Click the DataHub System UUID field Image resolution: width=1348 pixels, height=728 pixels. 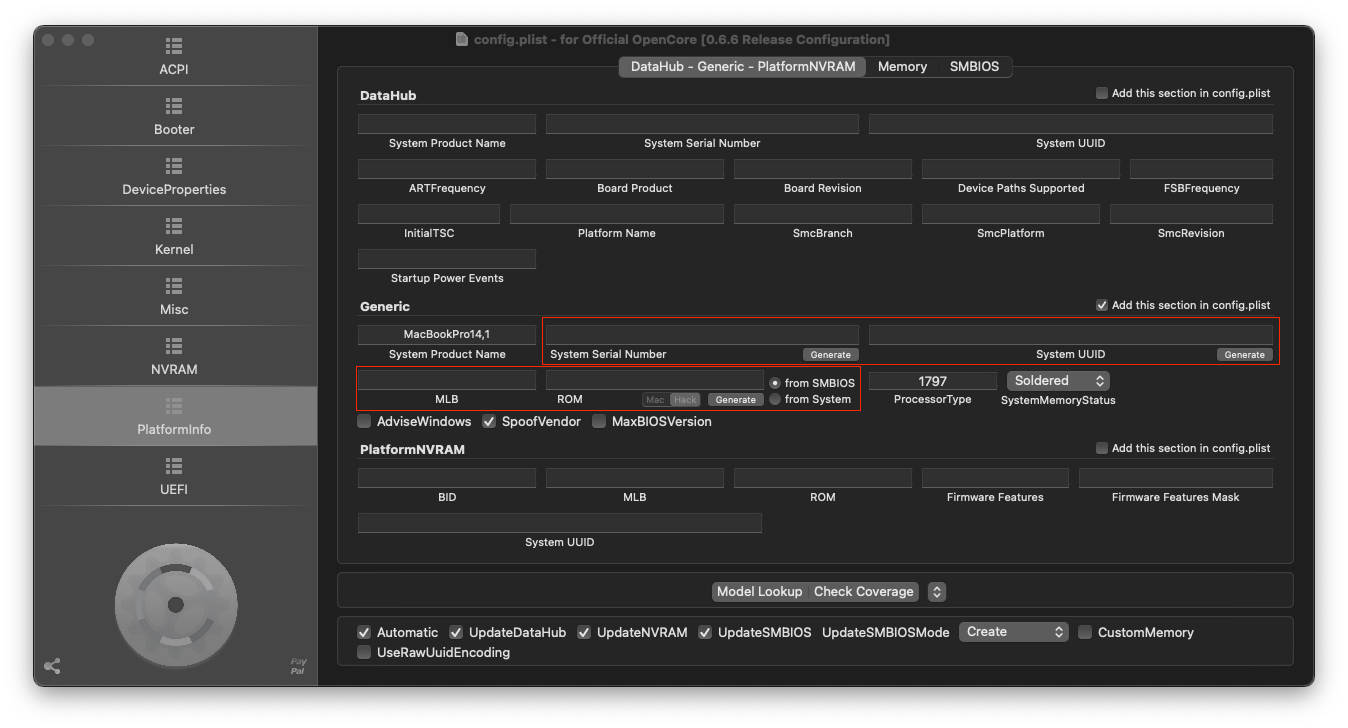coord(1070,124)
